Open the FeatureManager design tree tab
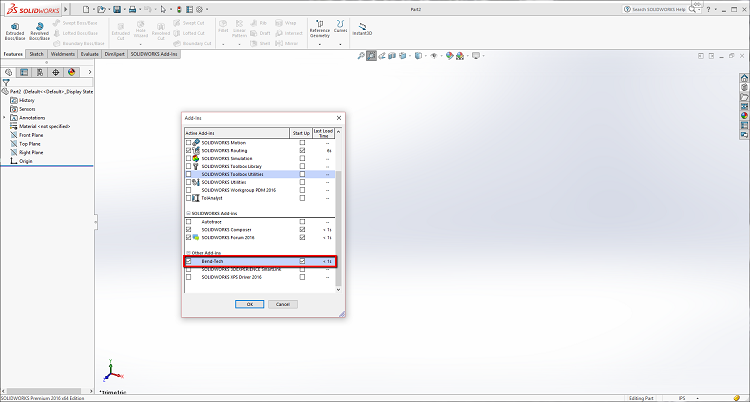 point(9,72)
